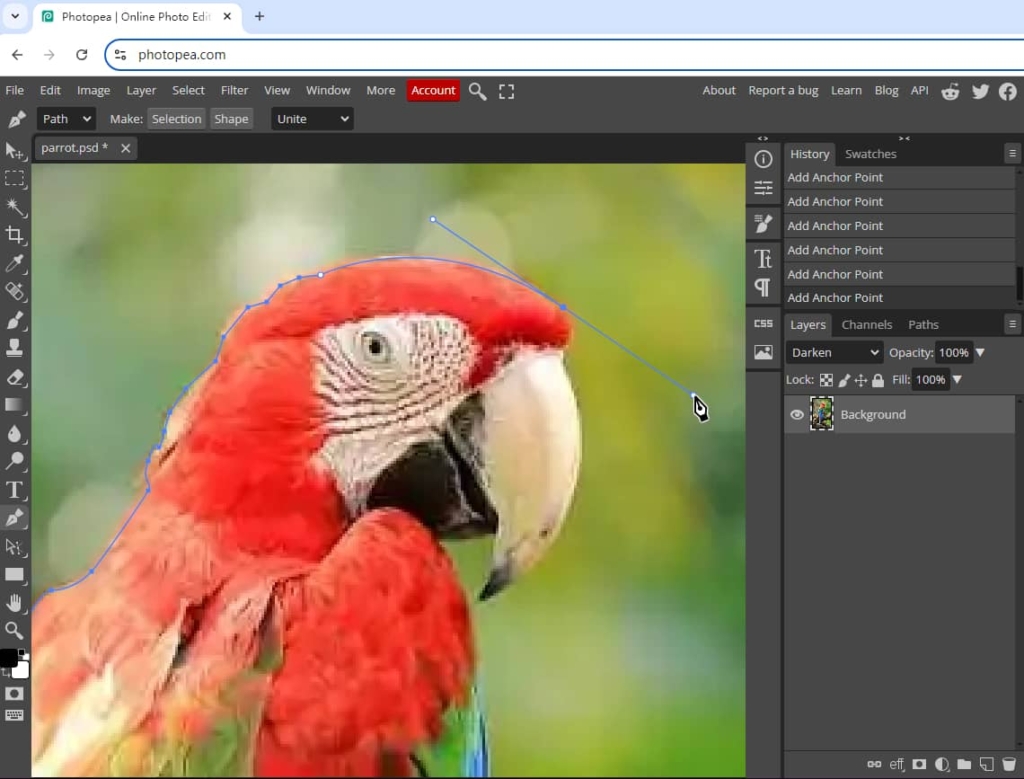The height and width of the screenshot is (779, 1024).
Task: Hide the Background layer visibility eye
Action: [x=796, y=414]
